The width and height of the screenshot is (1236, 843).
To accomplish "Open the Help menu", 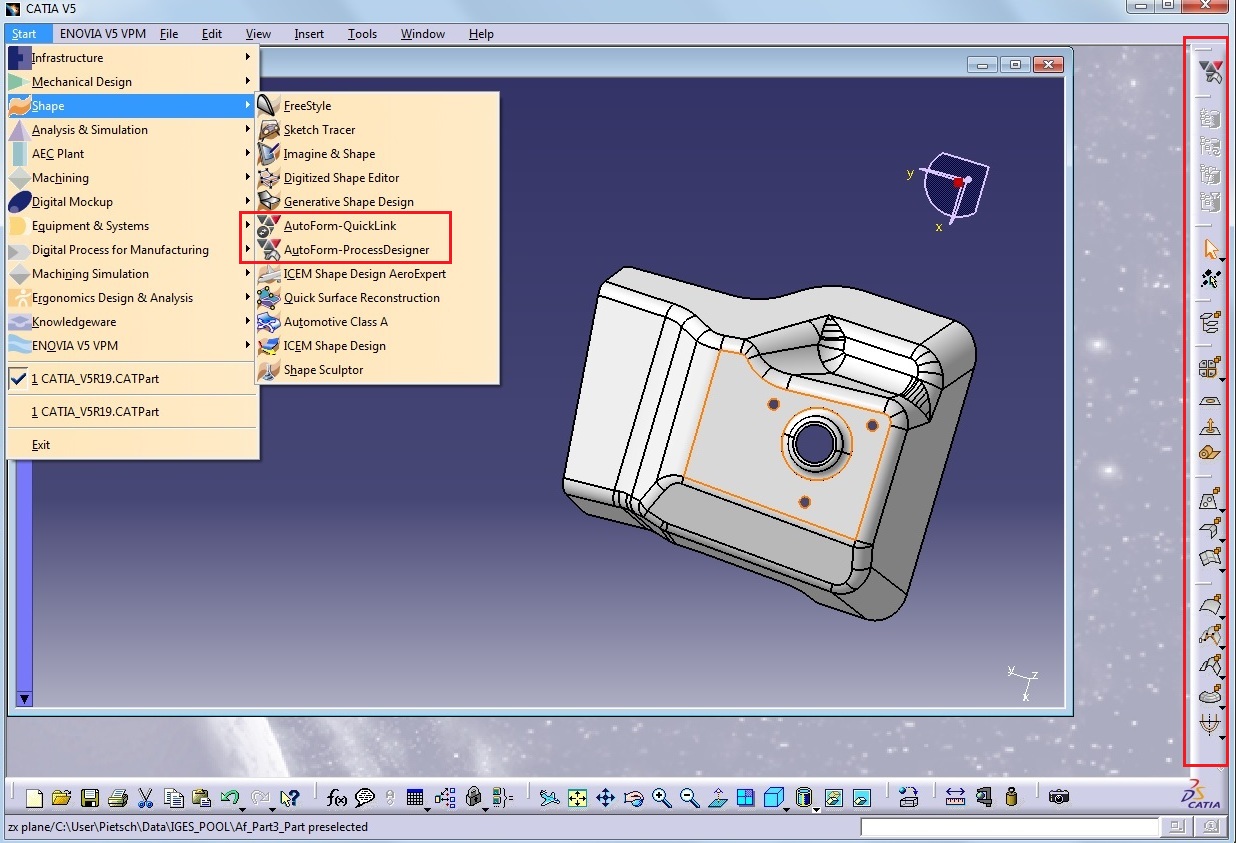I will pyautogui.click(x=481, y=33).
